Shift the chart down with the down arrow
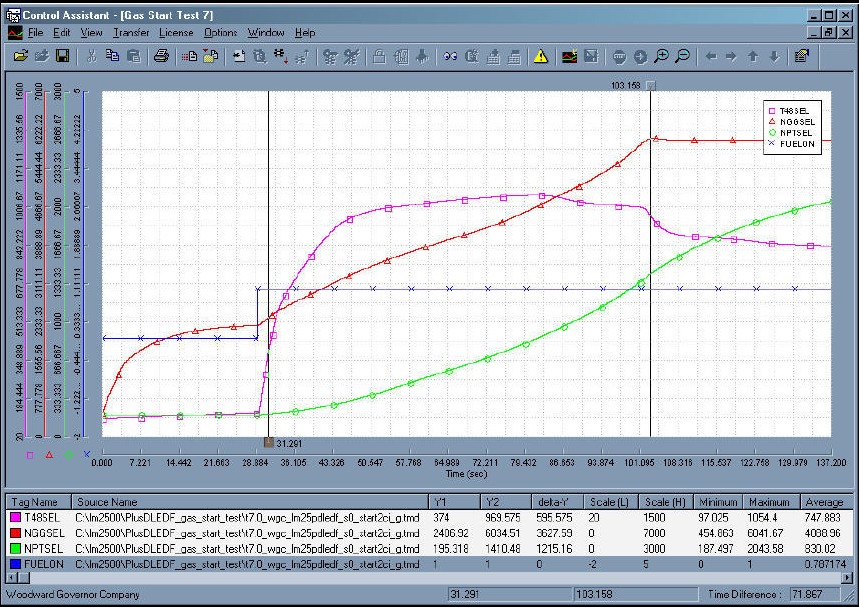Image resolution: width=859 pixels, height=607 pixels. [774, 56]
